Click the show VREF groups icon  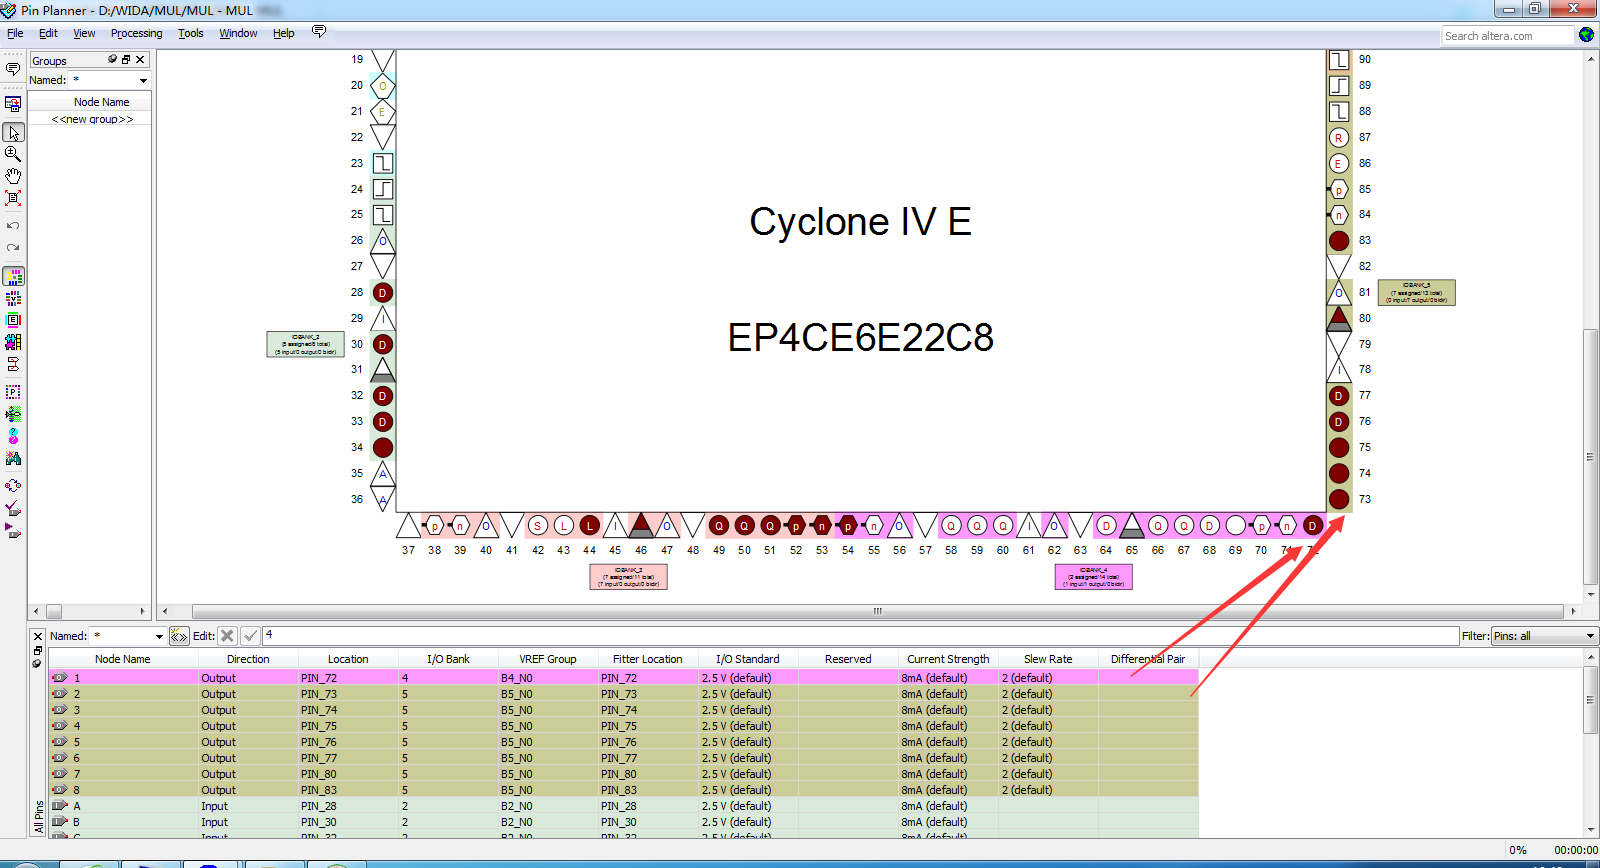13,298
